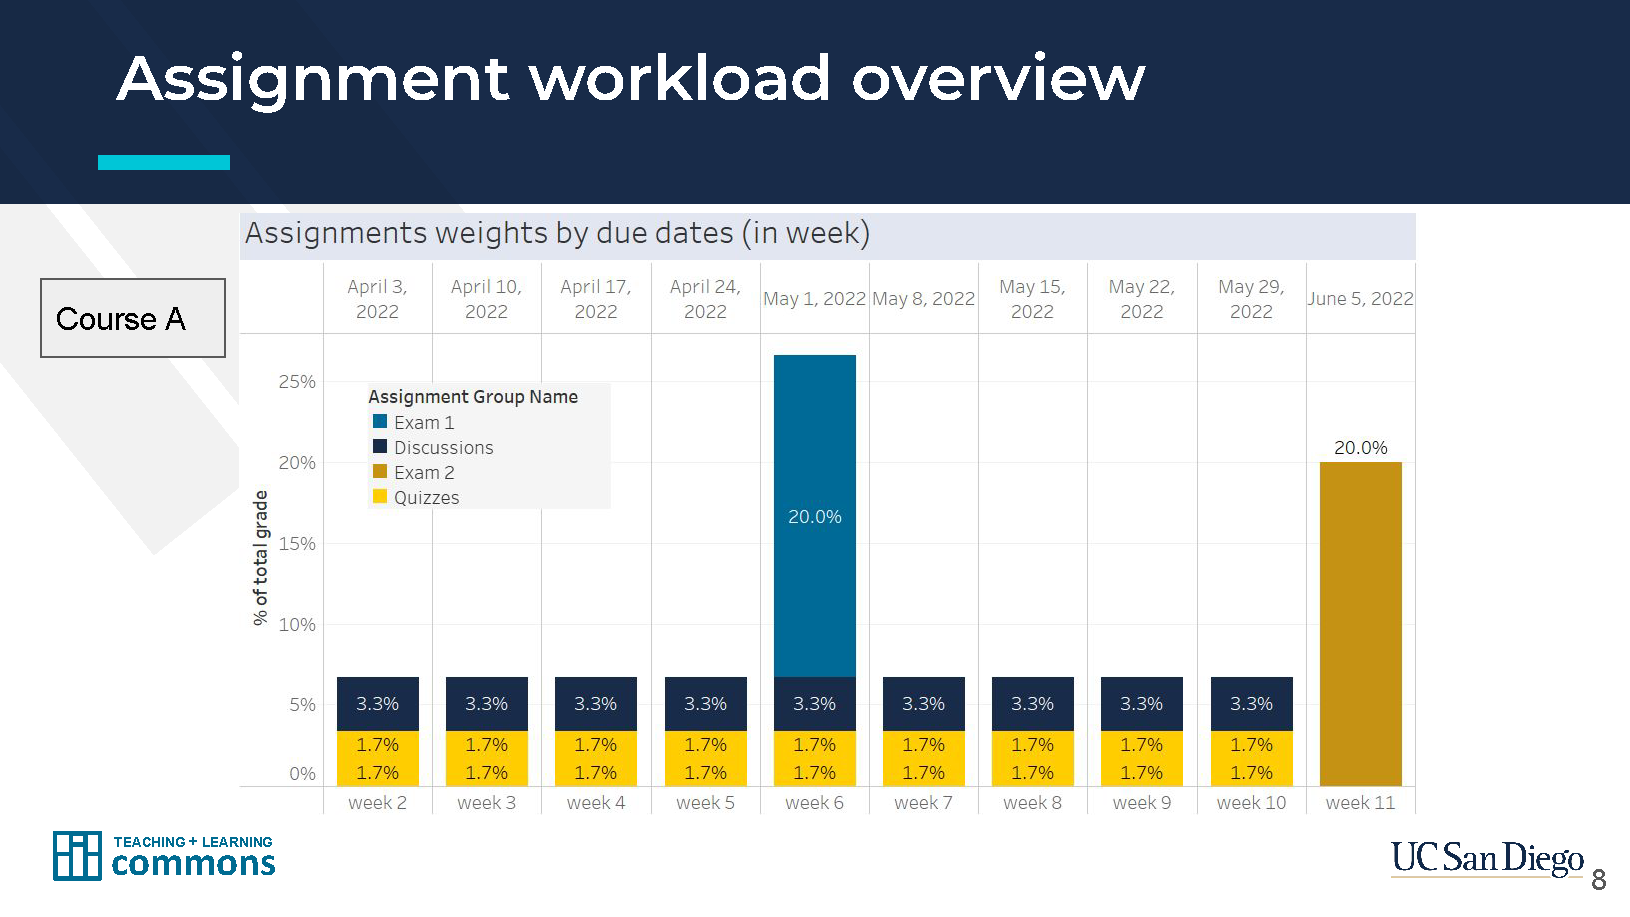Screen dimensions: 1630x917
Task: Click the Exam 1 legend color swatch
Action: (380, 422)
